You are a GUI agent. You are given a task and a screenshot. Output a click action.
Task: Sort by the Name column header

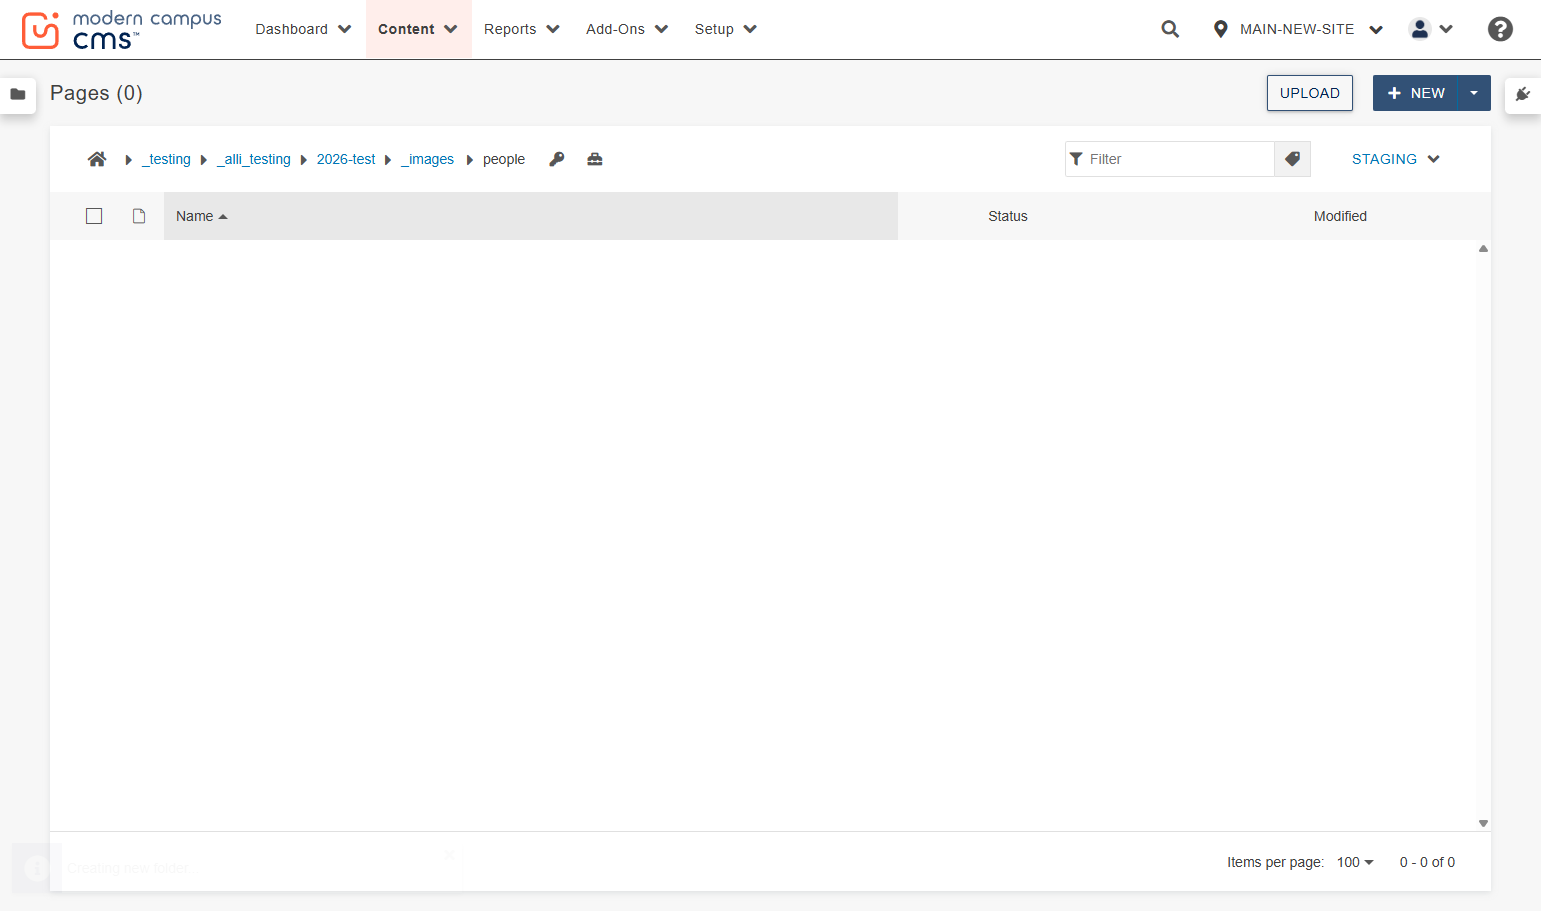(x=531, y=216)
